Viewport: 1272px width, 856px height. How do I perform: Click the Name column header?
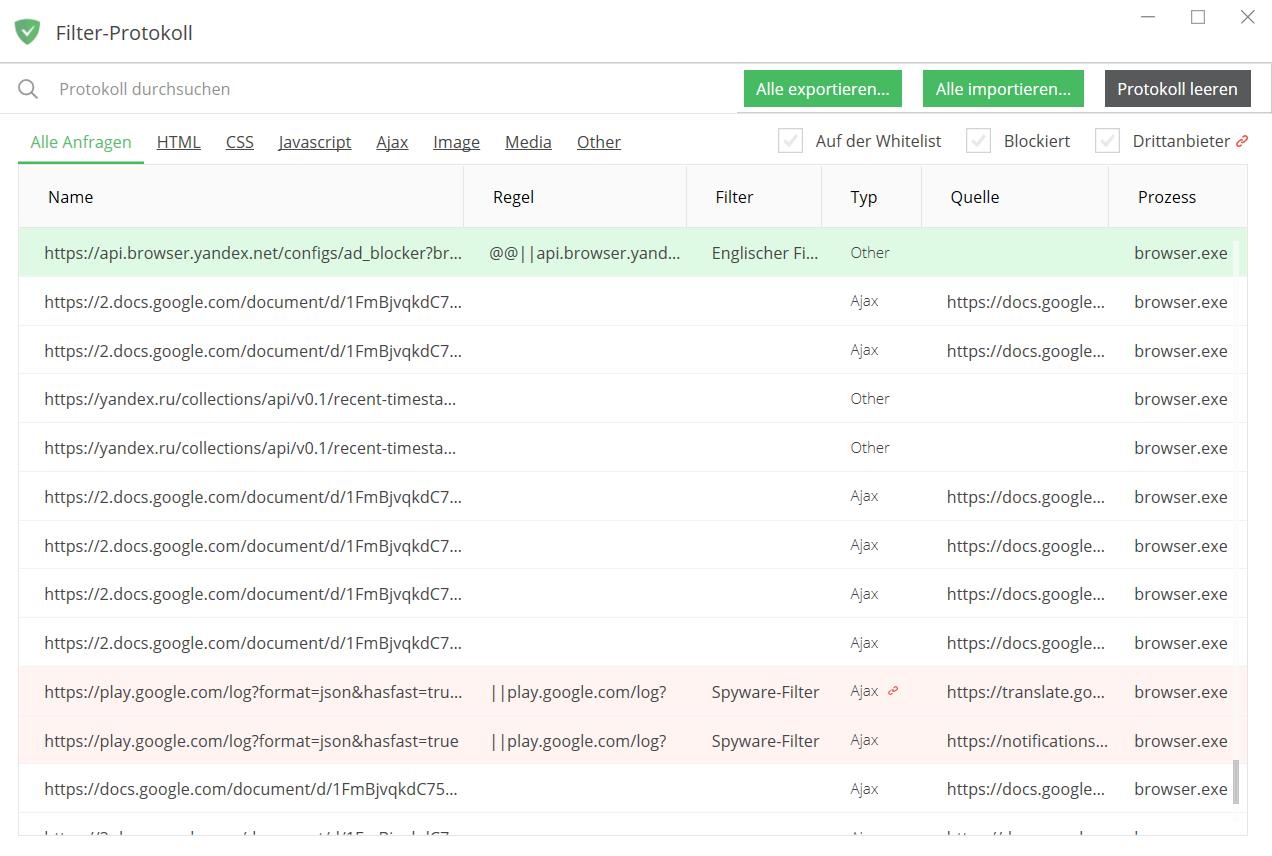tap(241, 197)
